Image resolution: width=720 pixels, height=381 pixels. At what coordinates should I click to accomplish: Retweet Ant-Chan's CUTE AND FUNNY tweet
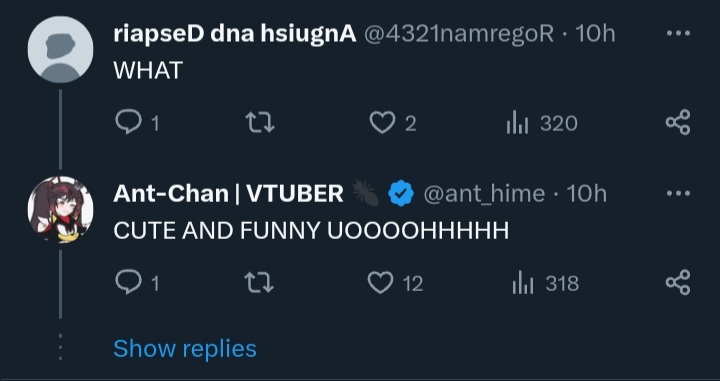260,283
